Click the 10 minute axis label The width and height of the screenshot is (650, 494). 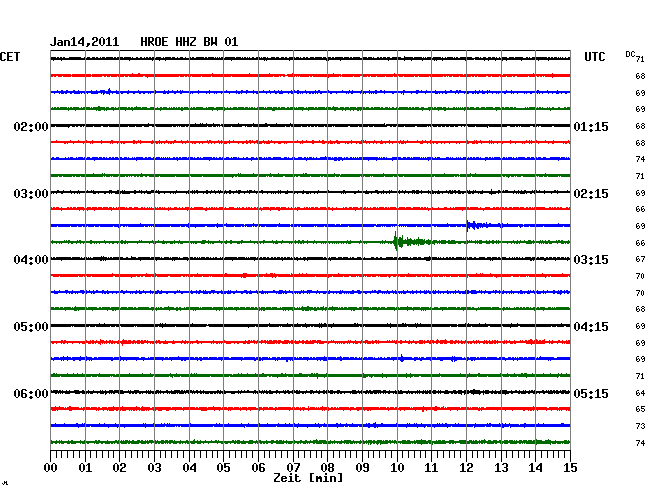[x=397, y=468]
